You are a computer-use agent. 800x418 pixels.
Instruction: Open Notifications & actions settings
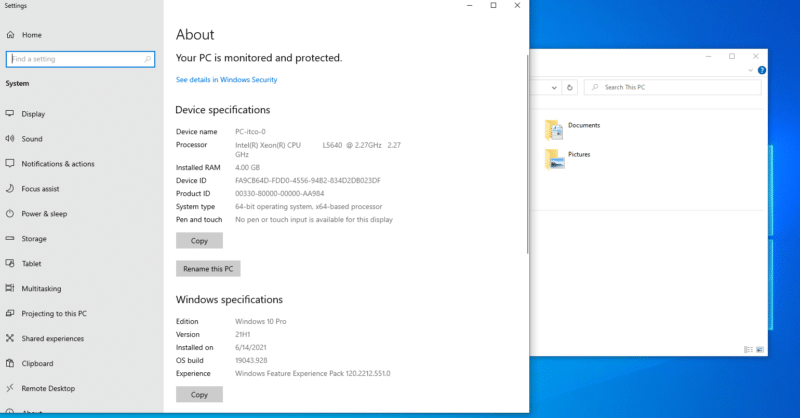57,164
